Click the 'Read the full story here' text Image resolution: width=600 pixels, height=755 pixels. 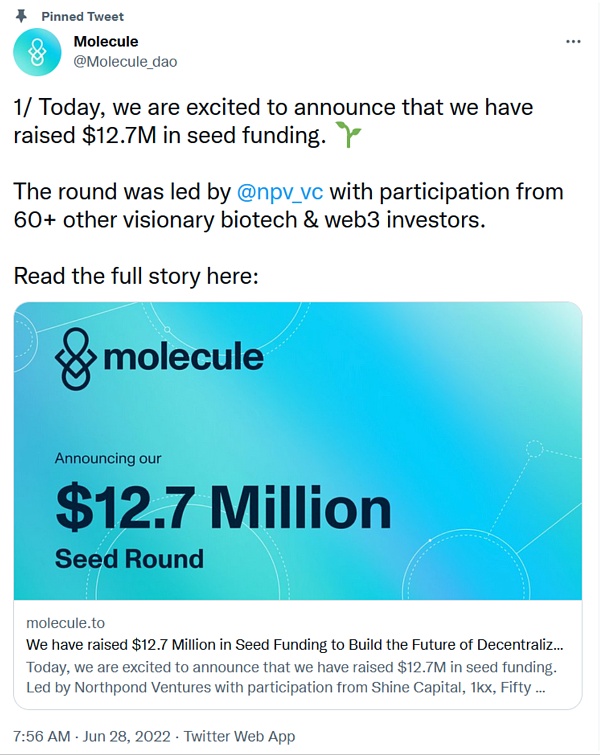pos(136,276)
